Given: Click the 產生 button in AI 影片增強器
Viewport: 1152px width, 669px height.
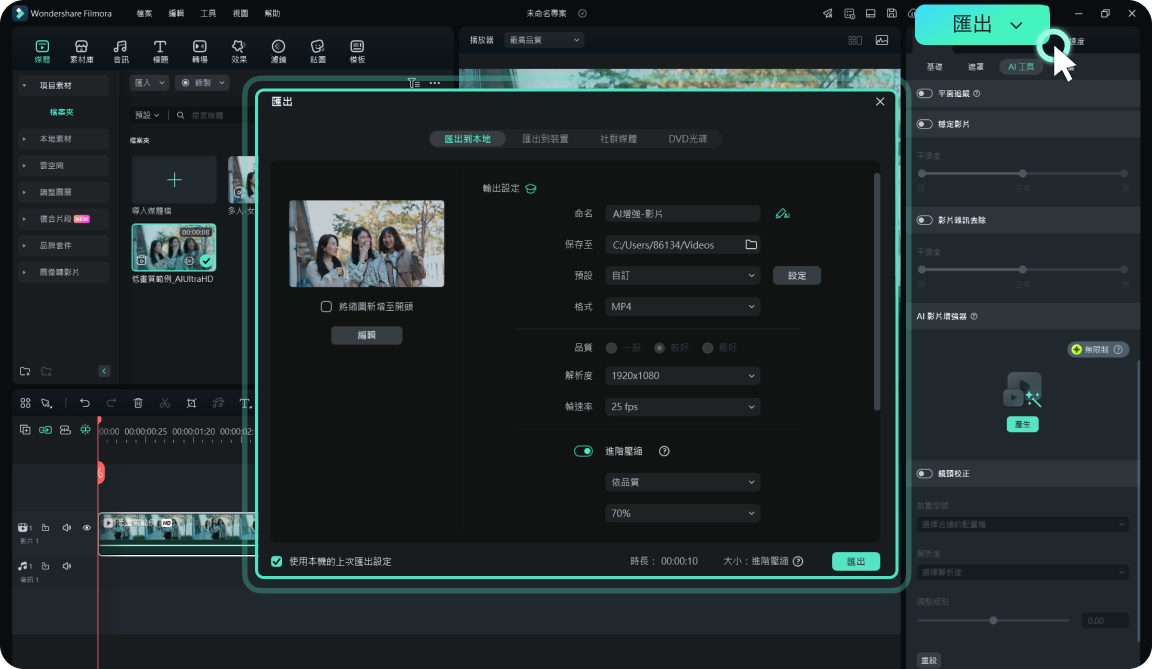Looking at the screenshot, I should pyautogui.click(x=1022, y=424).
